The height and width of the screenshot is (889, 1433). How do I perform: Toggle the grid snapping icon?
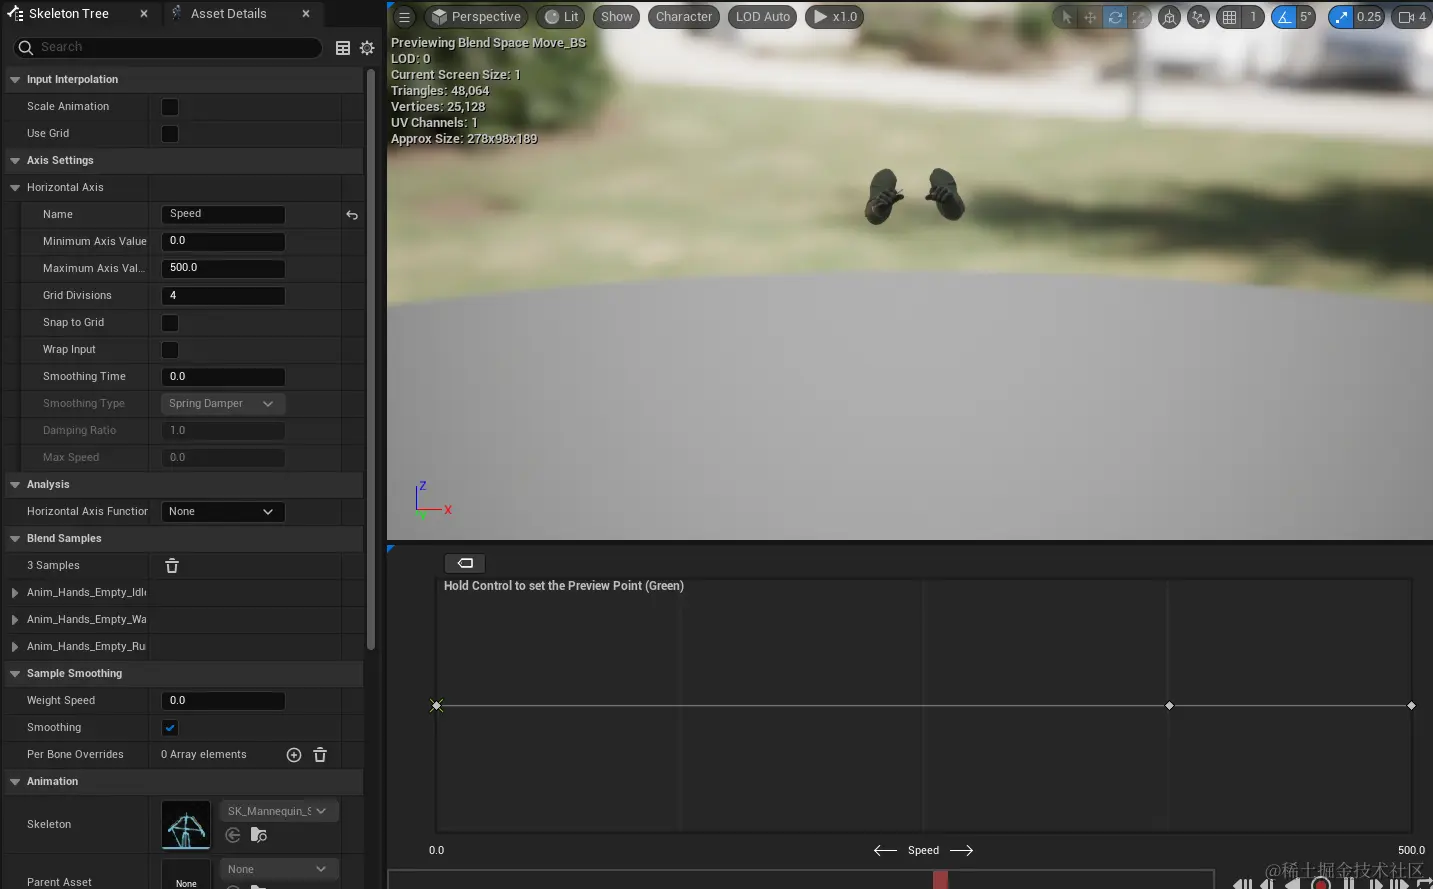(x=1230, y=17)
